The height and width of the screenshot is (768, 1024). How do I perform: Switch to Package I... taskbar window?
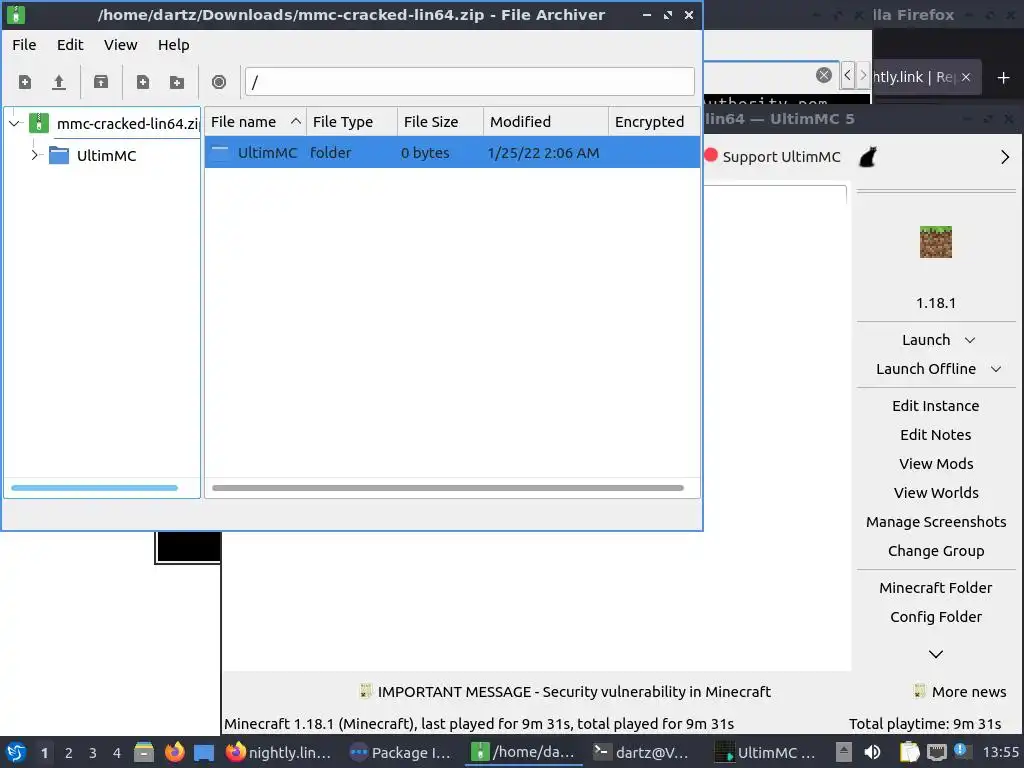coord(400,753)
